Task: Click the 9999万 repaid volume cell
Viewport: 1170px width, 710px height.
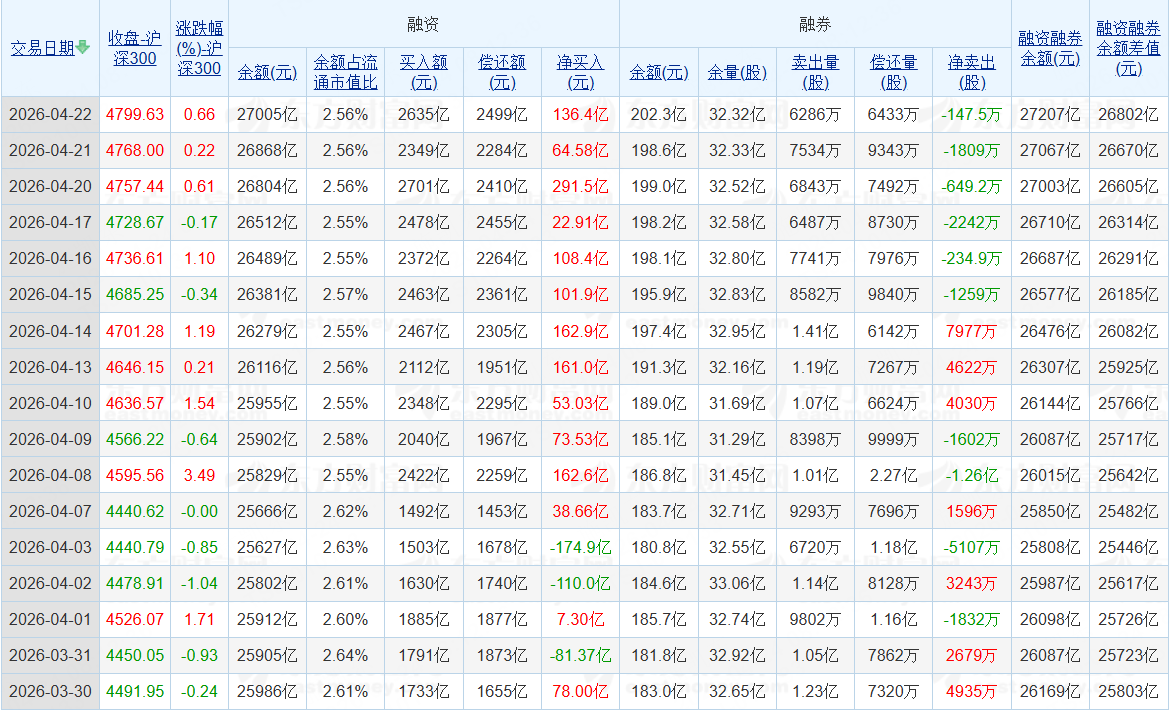Action: [x=894, y=439]
